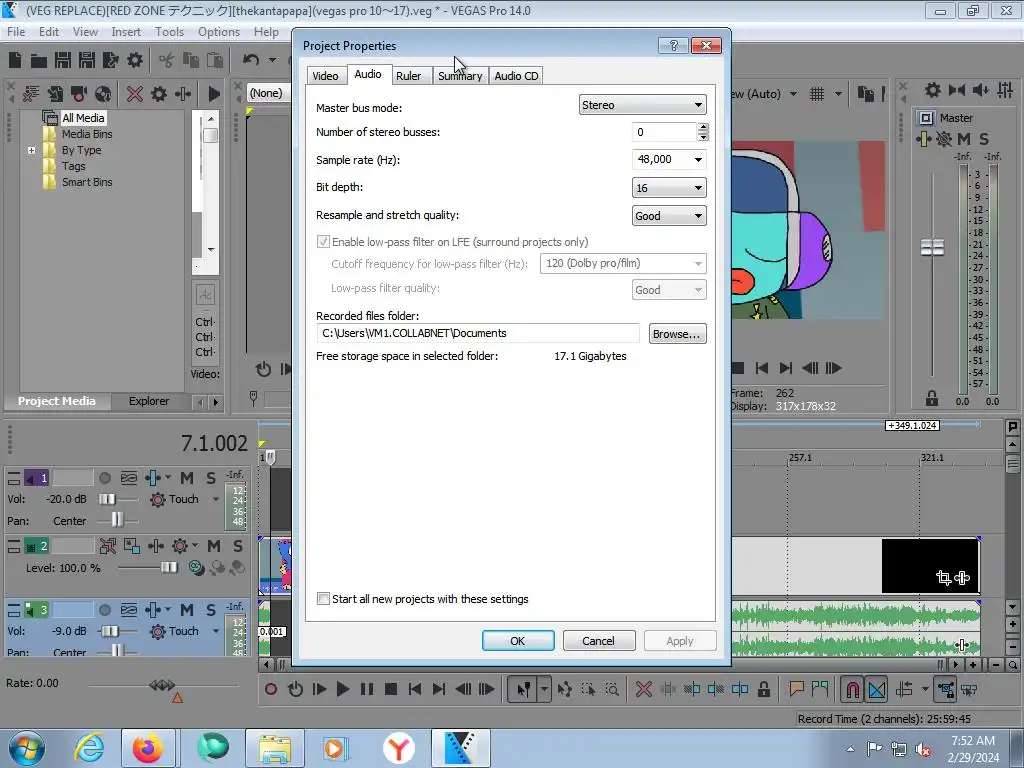1024x768 pixels.
Task: Switch to the Explorer panel tab
Action: [149, 401]
